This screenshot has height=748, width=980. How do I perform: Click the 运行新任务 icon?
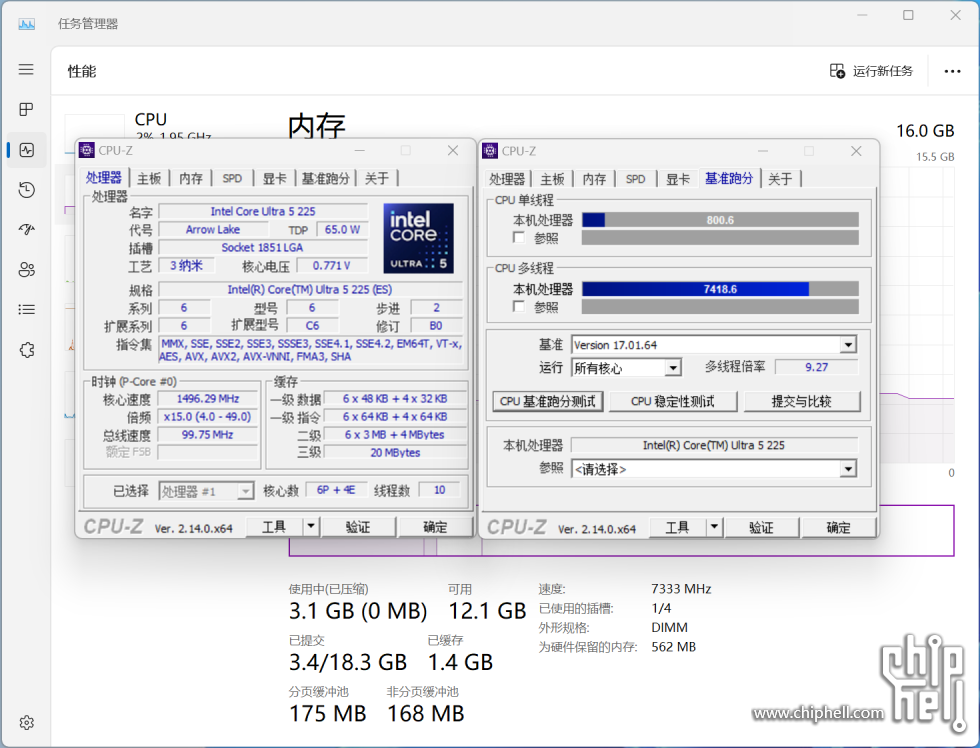837,71
